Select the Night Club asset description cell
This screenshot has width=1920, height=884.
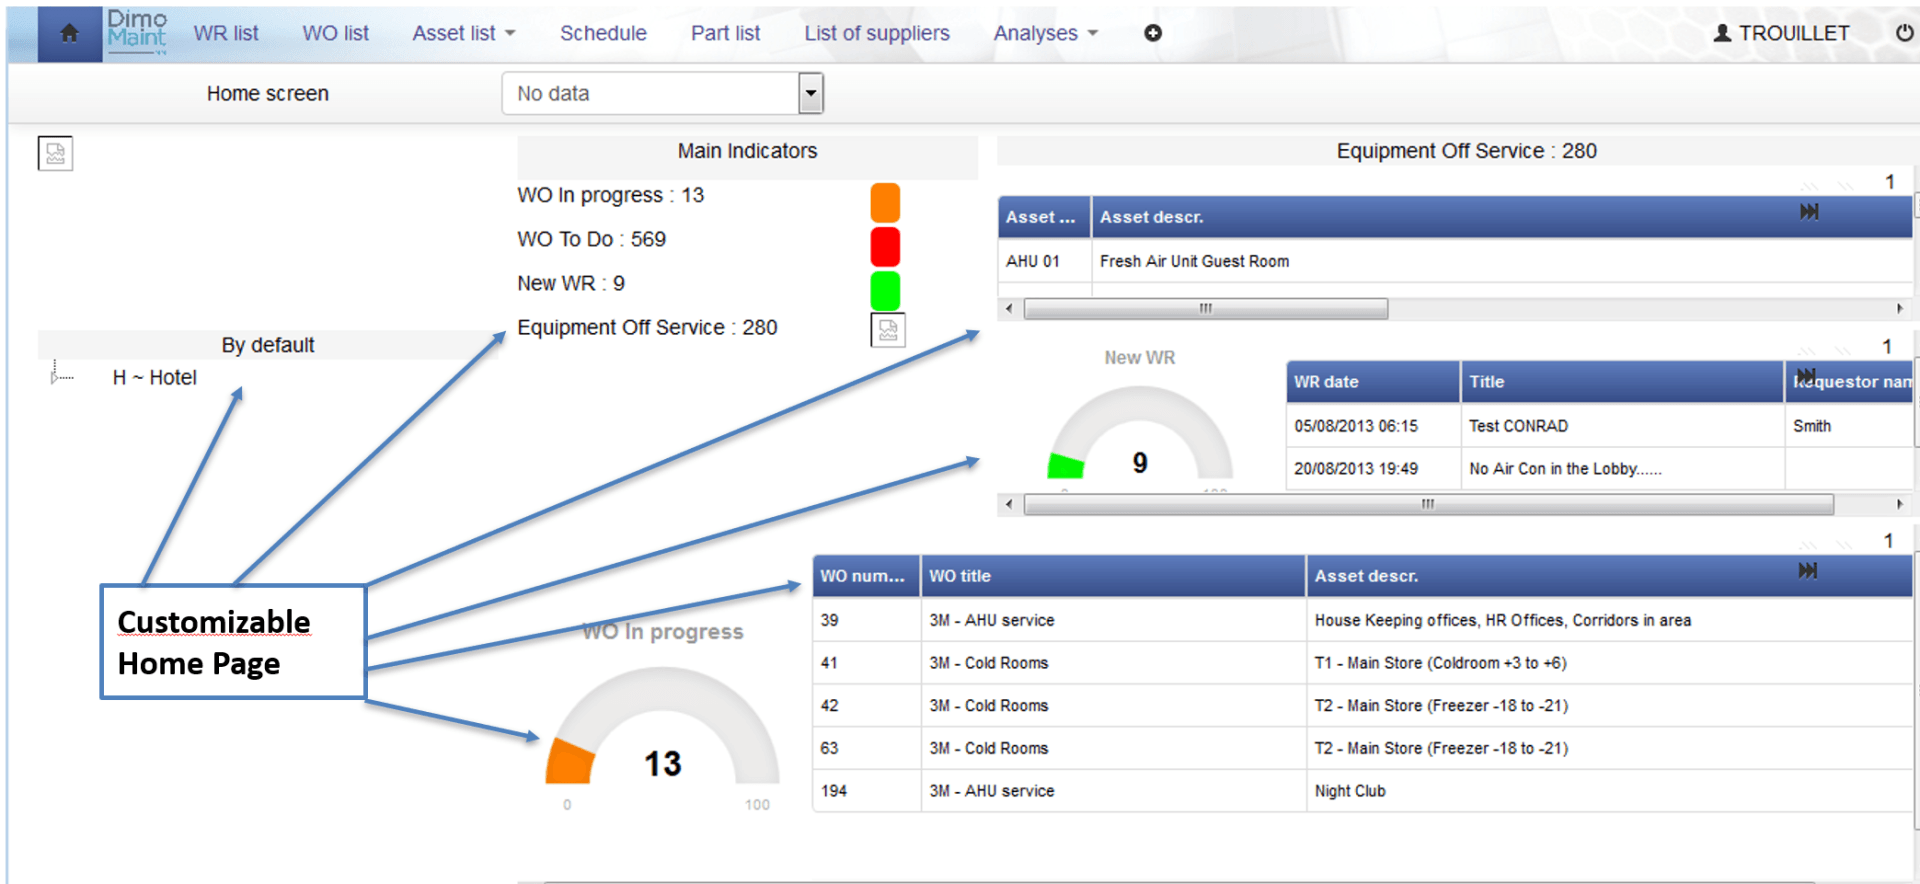pos(1609,791)
